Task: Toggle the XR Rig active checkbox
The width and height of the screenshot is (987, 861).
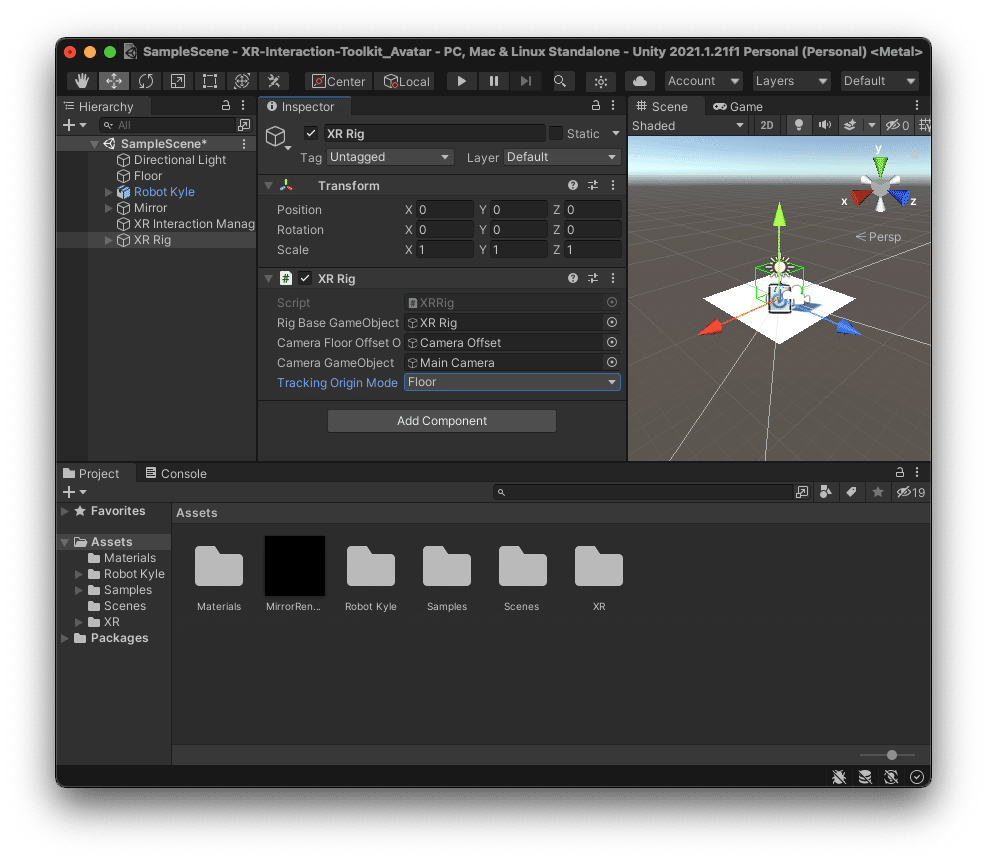Action: pos(310,133)
